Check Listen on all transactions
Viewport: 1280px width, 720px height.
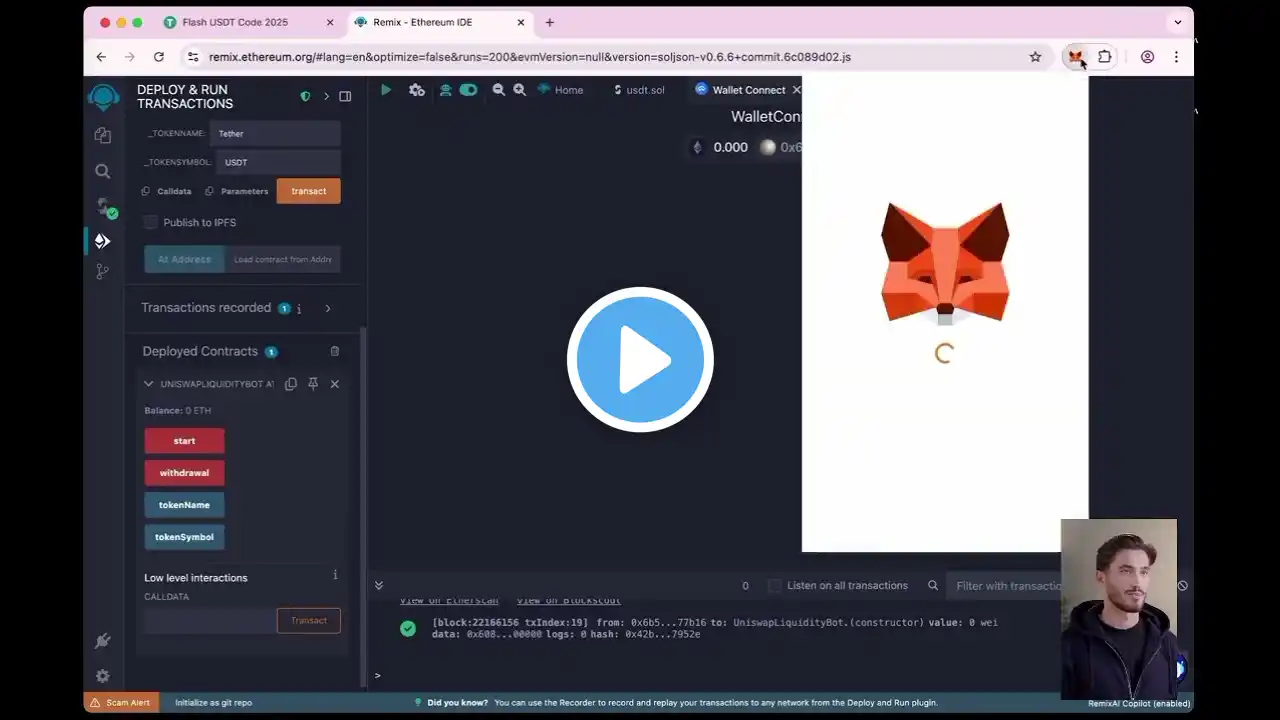point(775,586)
